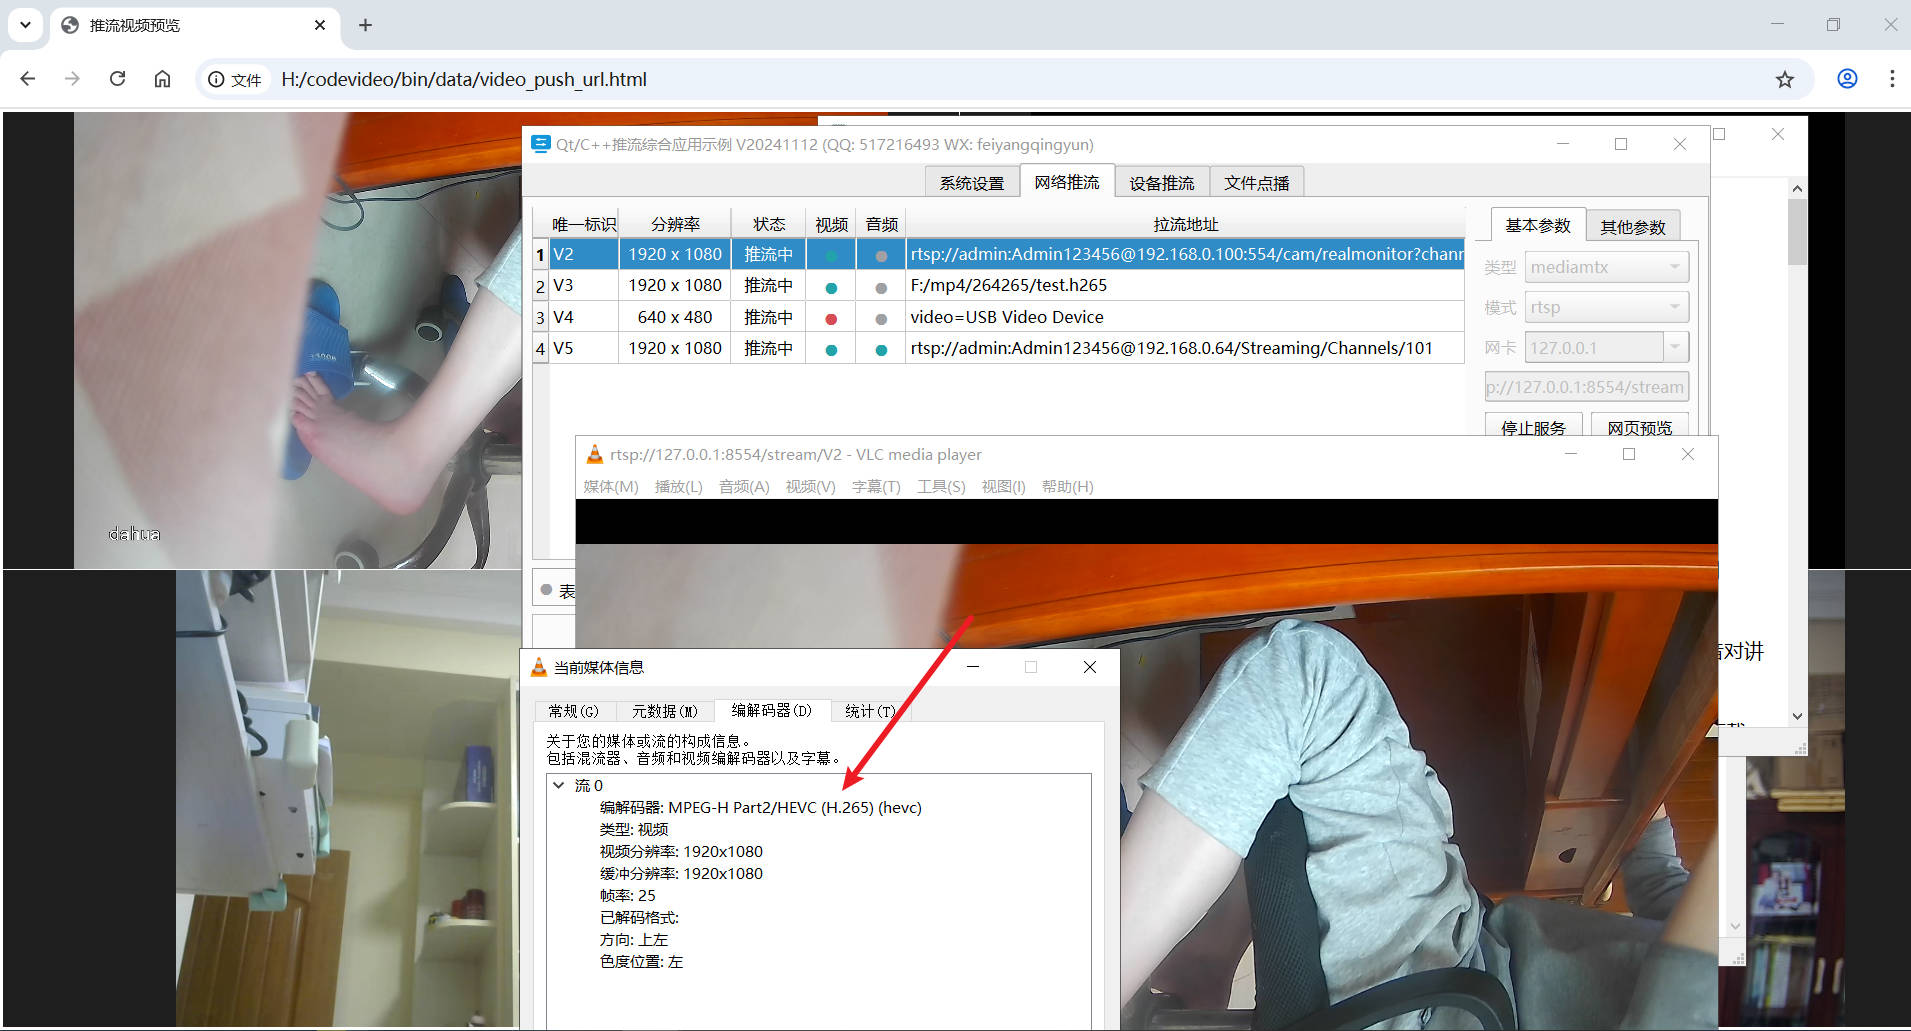
Task: Open the 模式 rtsp dropdown
Action: tap(1606, 307)
